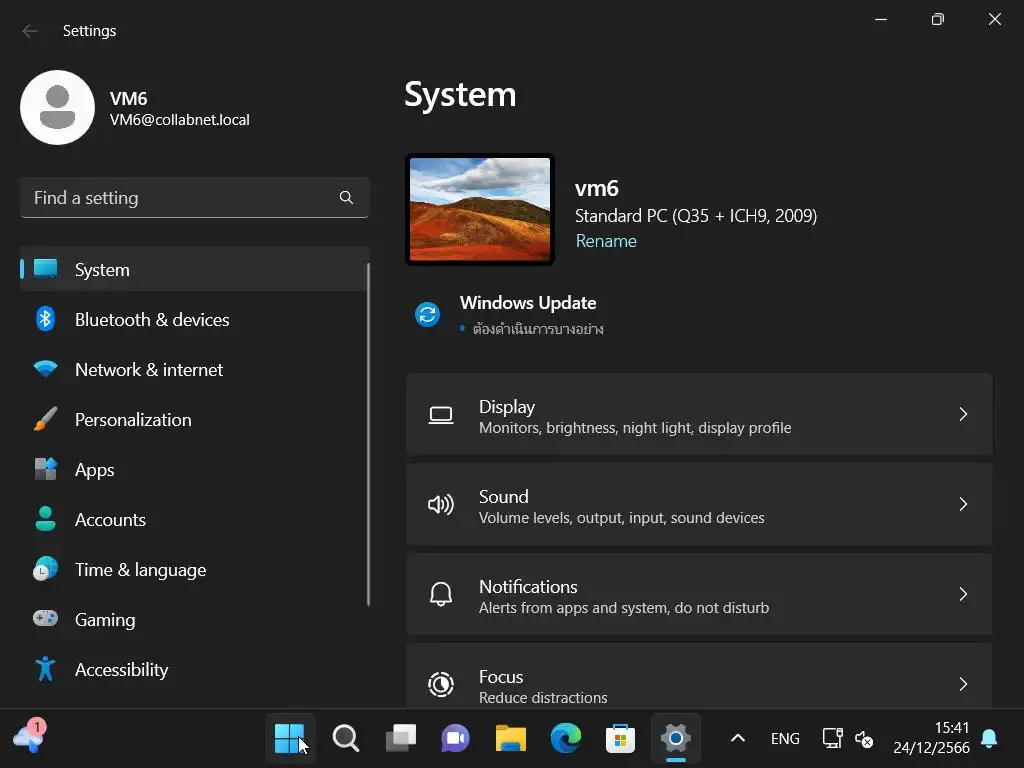The height and width of the screenshot is (768, 1024).
Task: Click the muted volume icon in system tray
Action: [864, 739]
